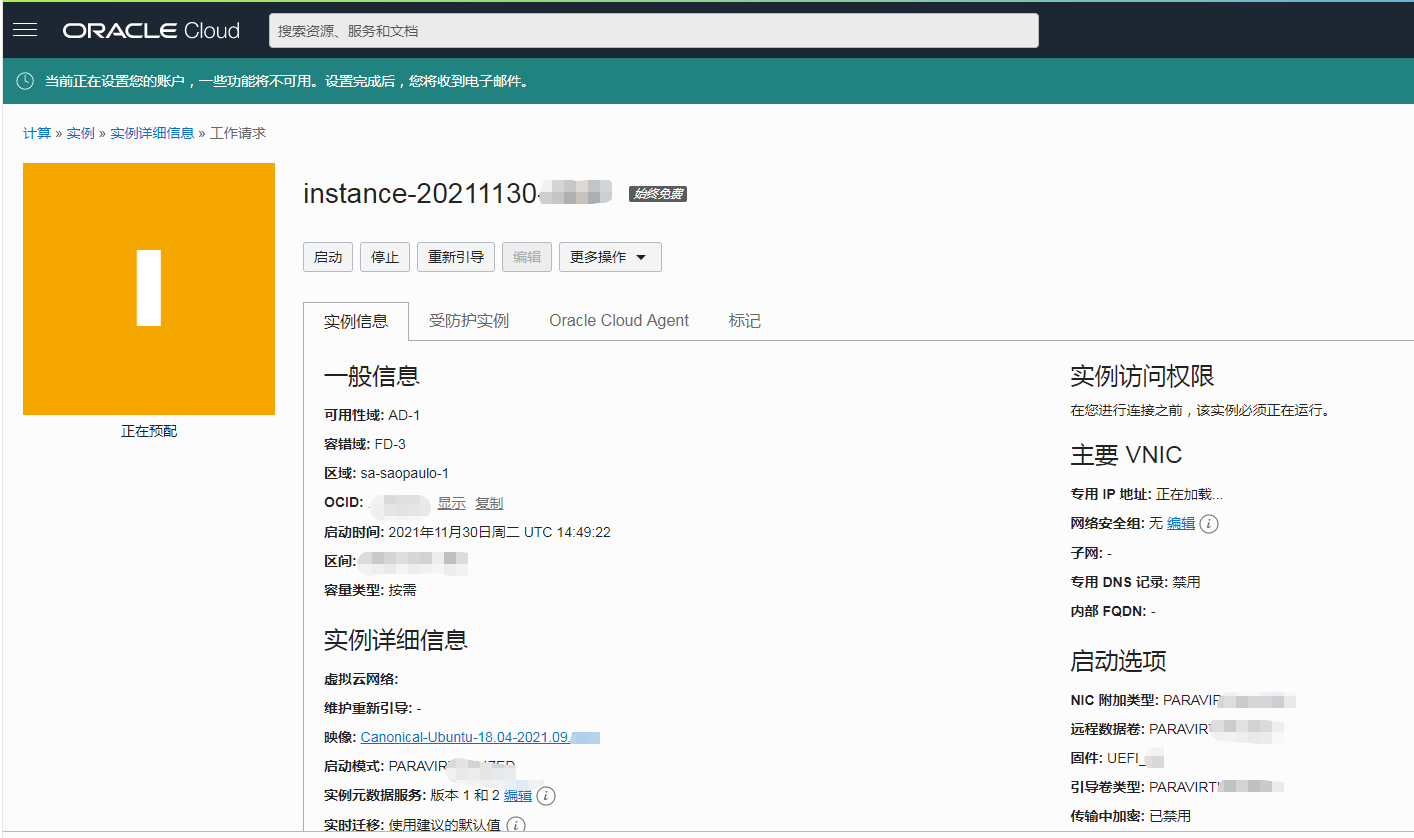Click the 子网 label
Image resolution: width=1414 pixels, height=838 pixels.
click(x=1087, y=553)
